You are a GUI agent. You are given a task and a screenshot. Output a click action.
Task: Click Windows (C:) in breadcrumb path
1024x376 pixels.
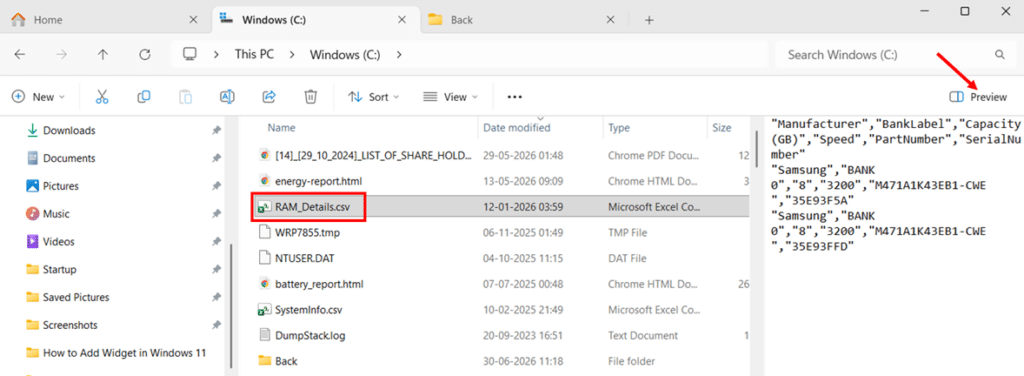click(345, 55)
